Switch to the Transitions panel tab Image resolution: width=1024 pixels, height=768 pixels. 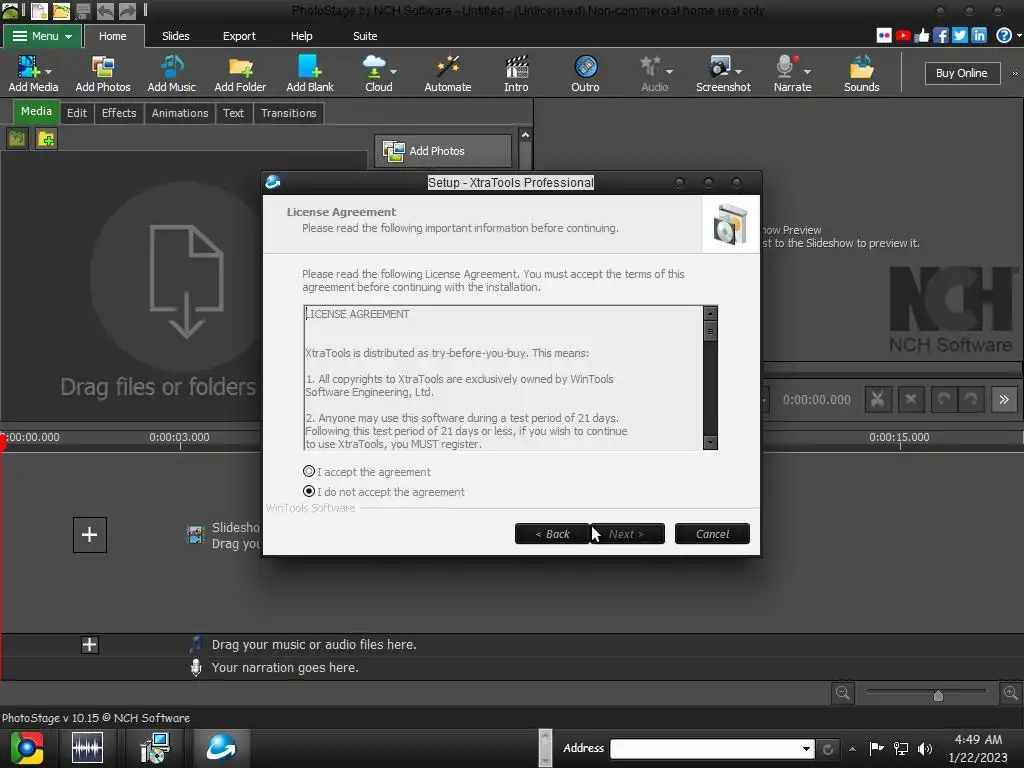[x=289, y=113]
